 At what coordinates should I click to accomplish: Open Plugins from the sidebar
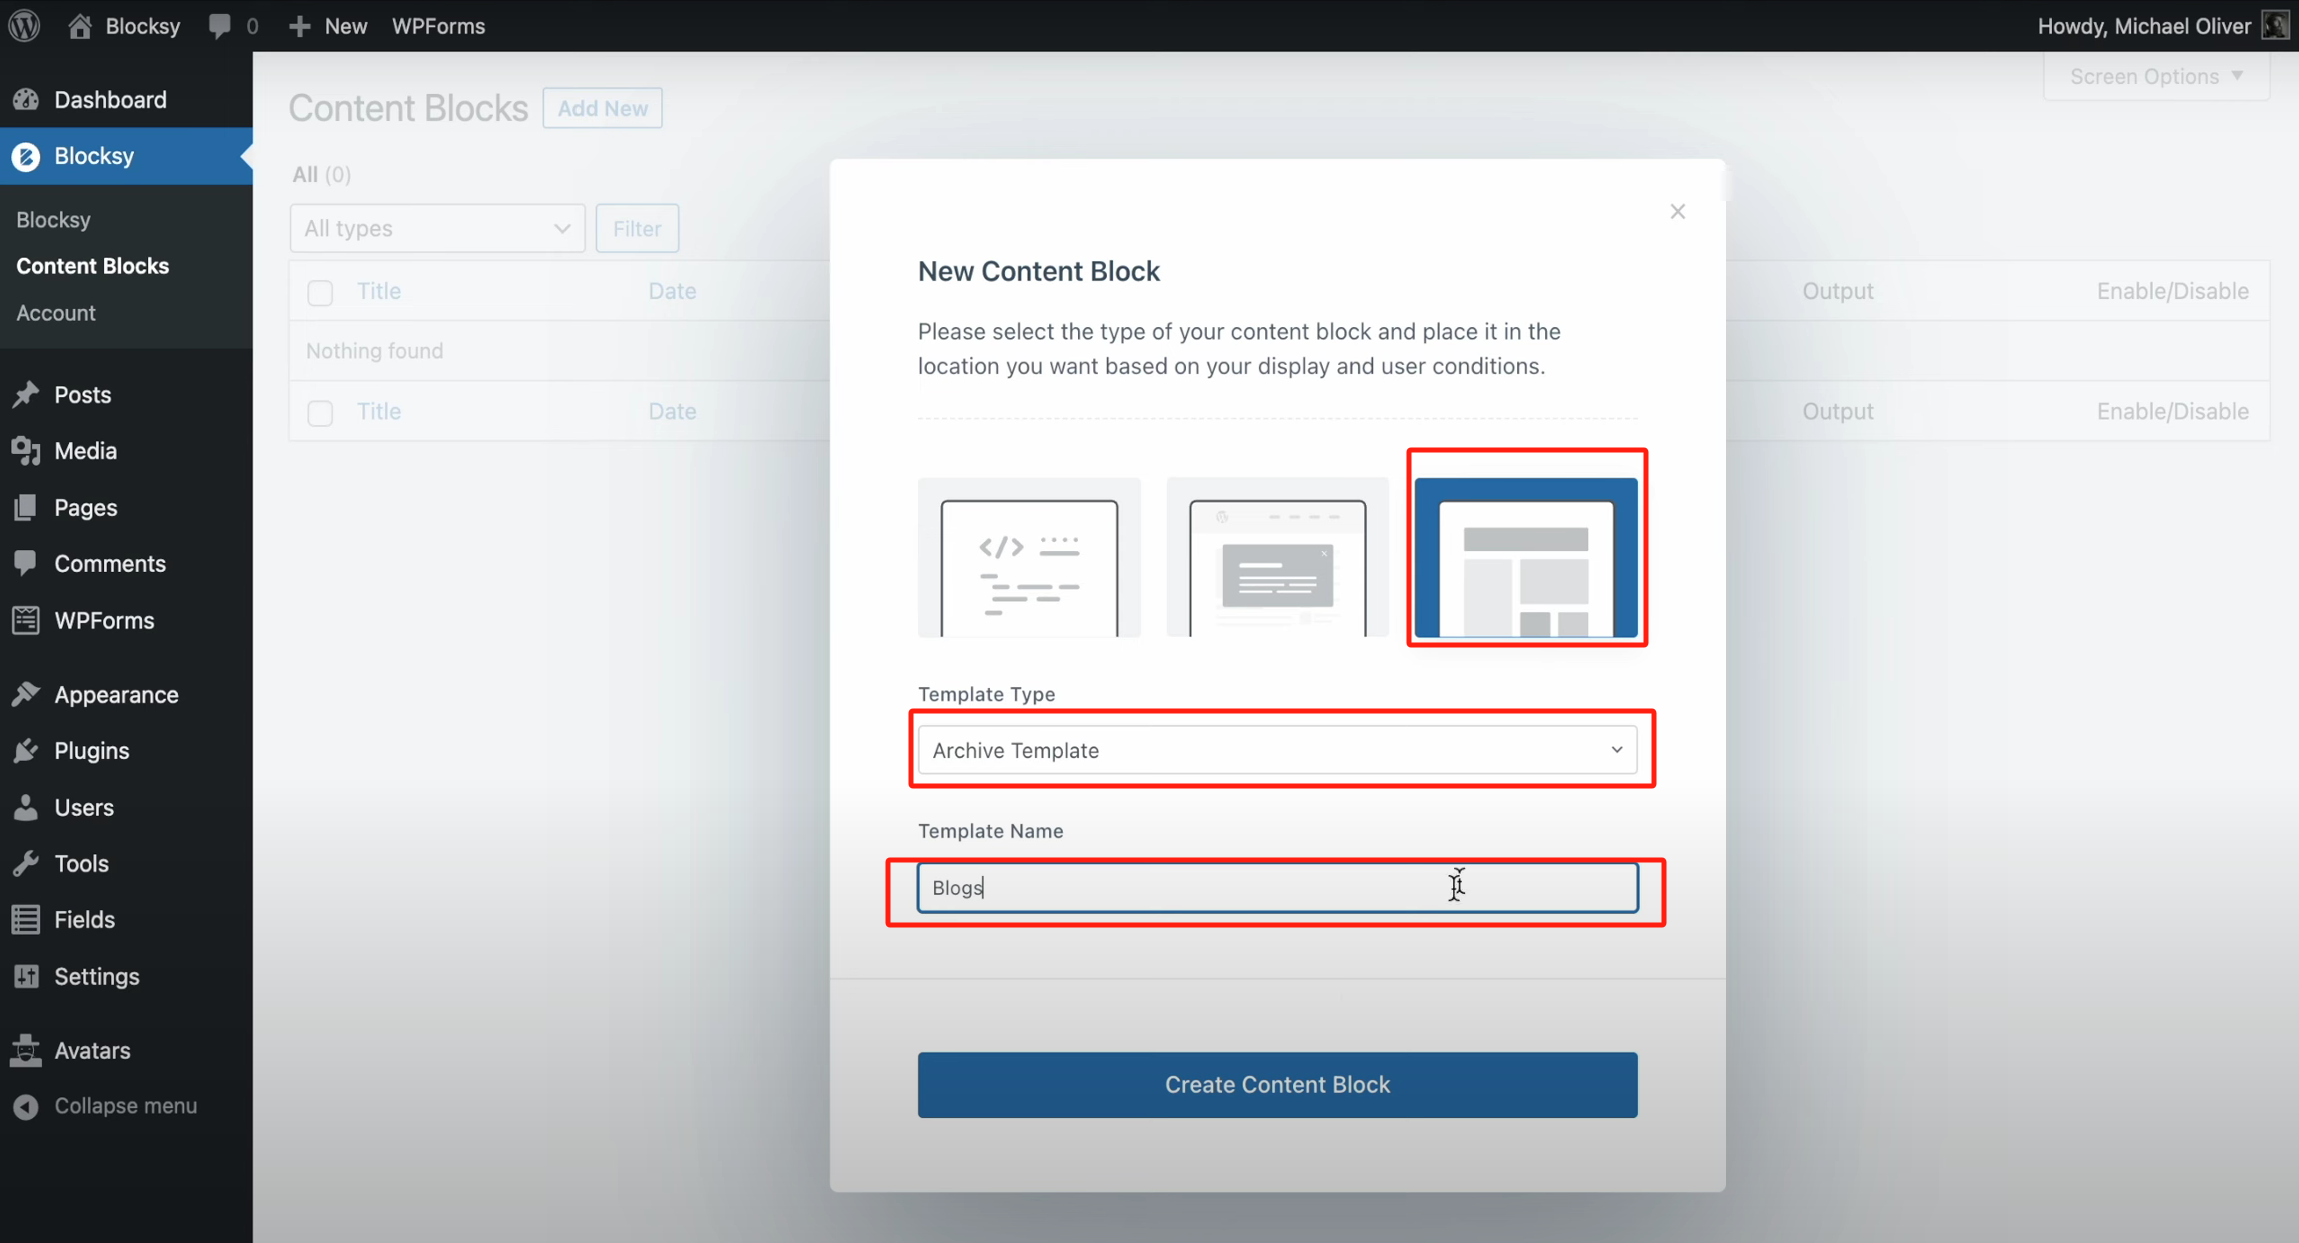point(91,750)
